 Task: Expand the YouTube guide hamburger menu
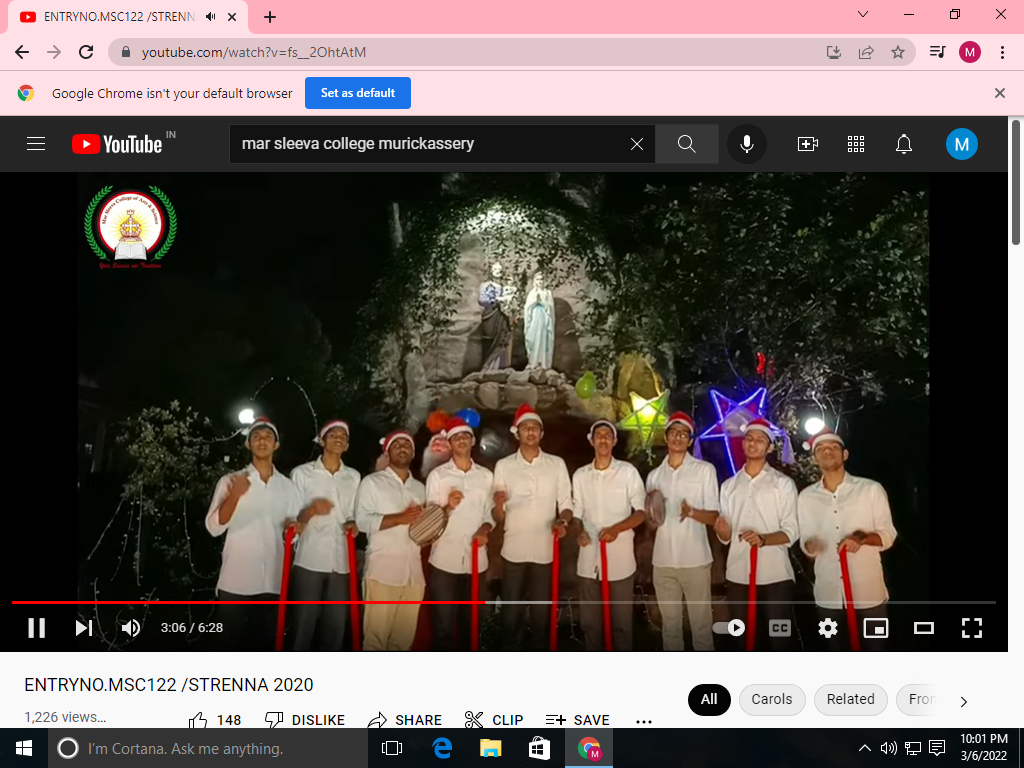[36, 144]
